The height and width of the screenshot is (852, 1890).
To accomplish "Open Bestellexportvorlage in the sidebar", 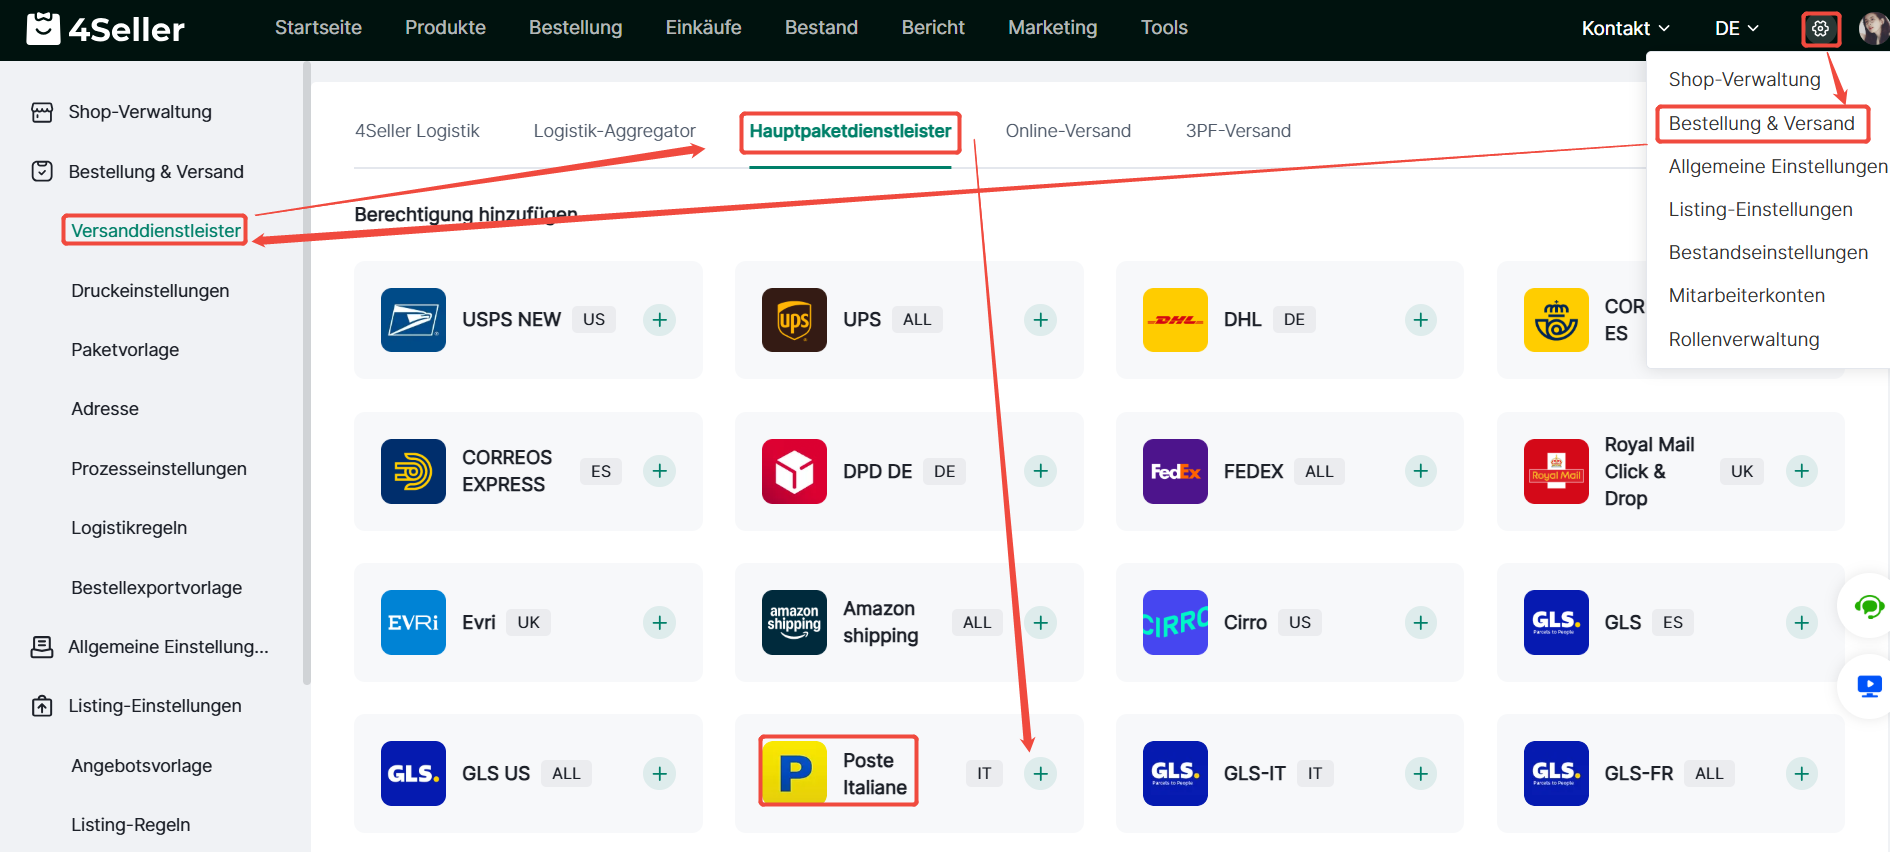I will [x=156, y=588].
